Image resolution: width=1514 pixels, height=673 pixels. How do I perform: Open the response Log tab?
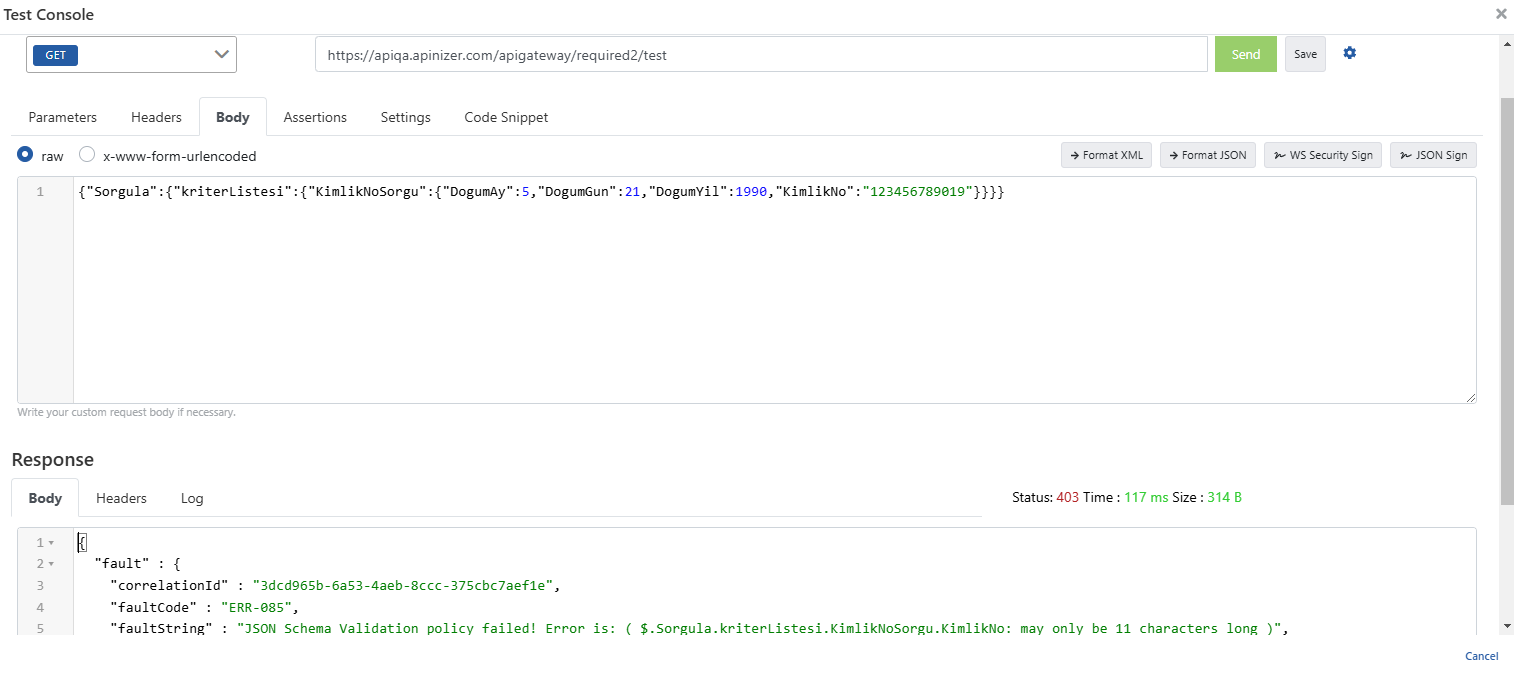pos(191,498)
